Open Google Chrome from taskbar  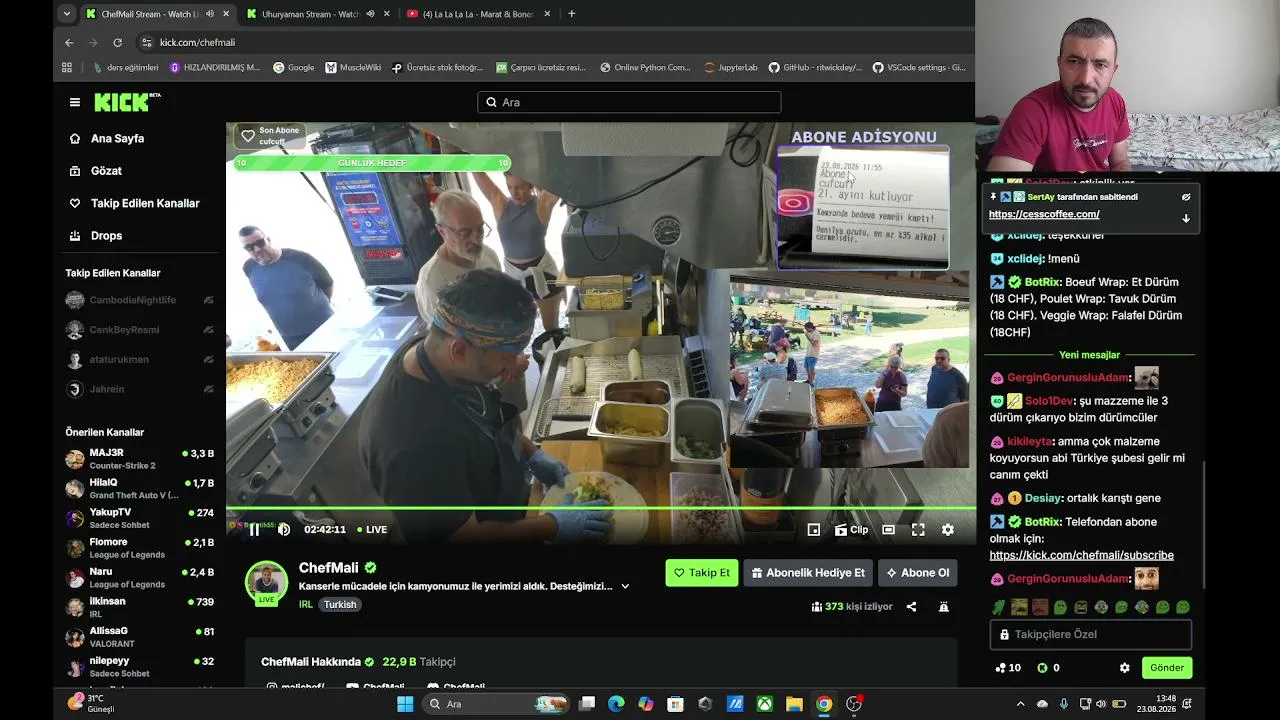[x=824, y=704]
